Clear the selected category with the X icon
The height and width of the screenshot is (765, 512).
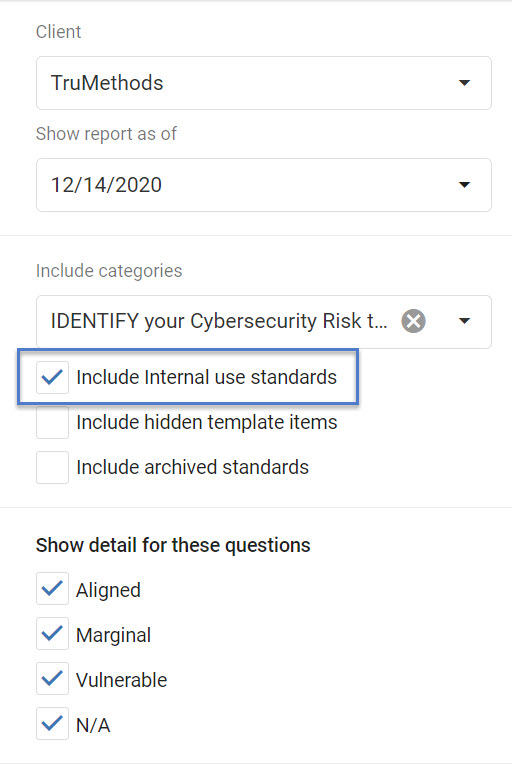(x=413, y=322)
